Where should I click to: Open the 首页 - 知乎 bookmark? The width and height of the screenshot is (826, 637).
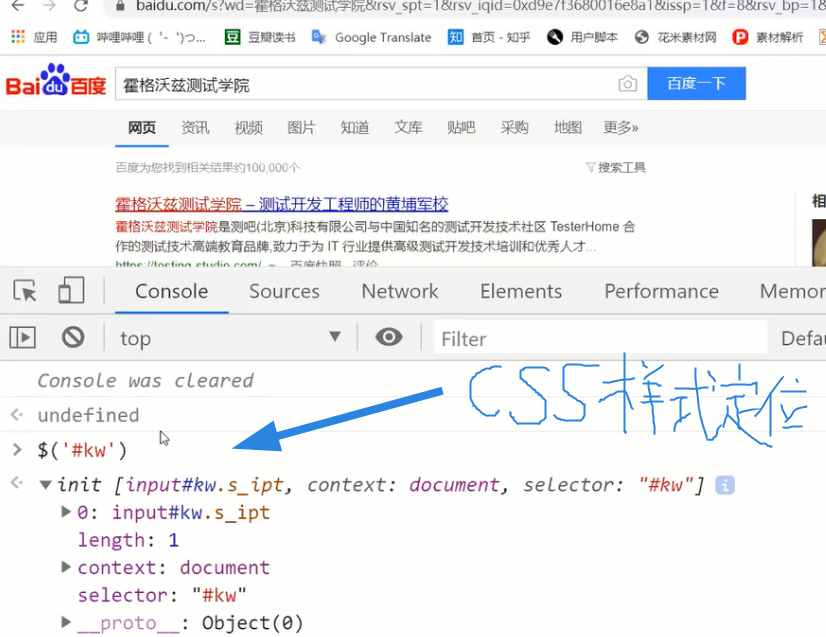pos(489,37)
